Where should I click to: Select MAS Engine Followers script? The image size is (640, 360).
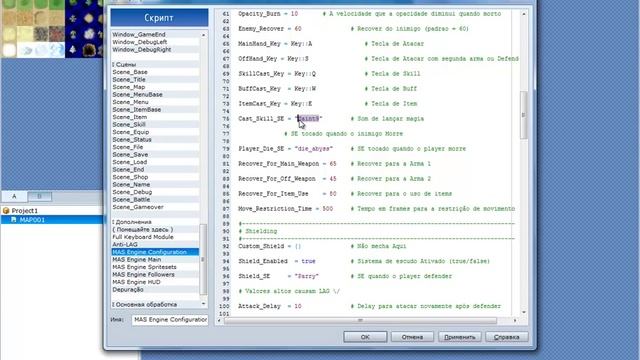[156, 275]
